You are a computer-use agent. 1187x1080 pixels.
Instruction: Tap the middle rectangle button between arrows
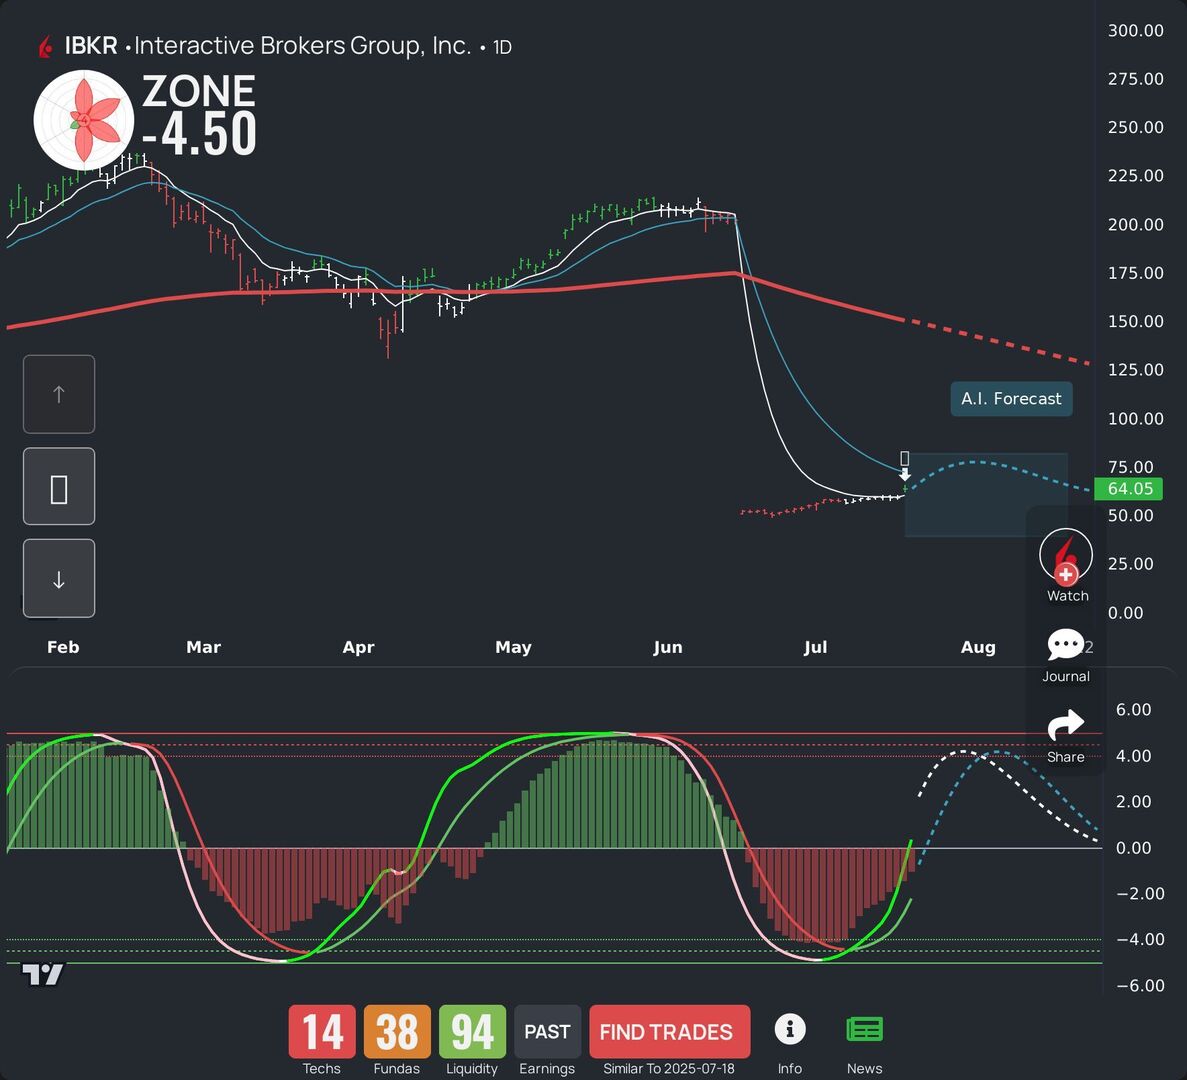[59, 487]
